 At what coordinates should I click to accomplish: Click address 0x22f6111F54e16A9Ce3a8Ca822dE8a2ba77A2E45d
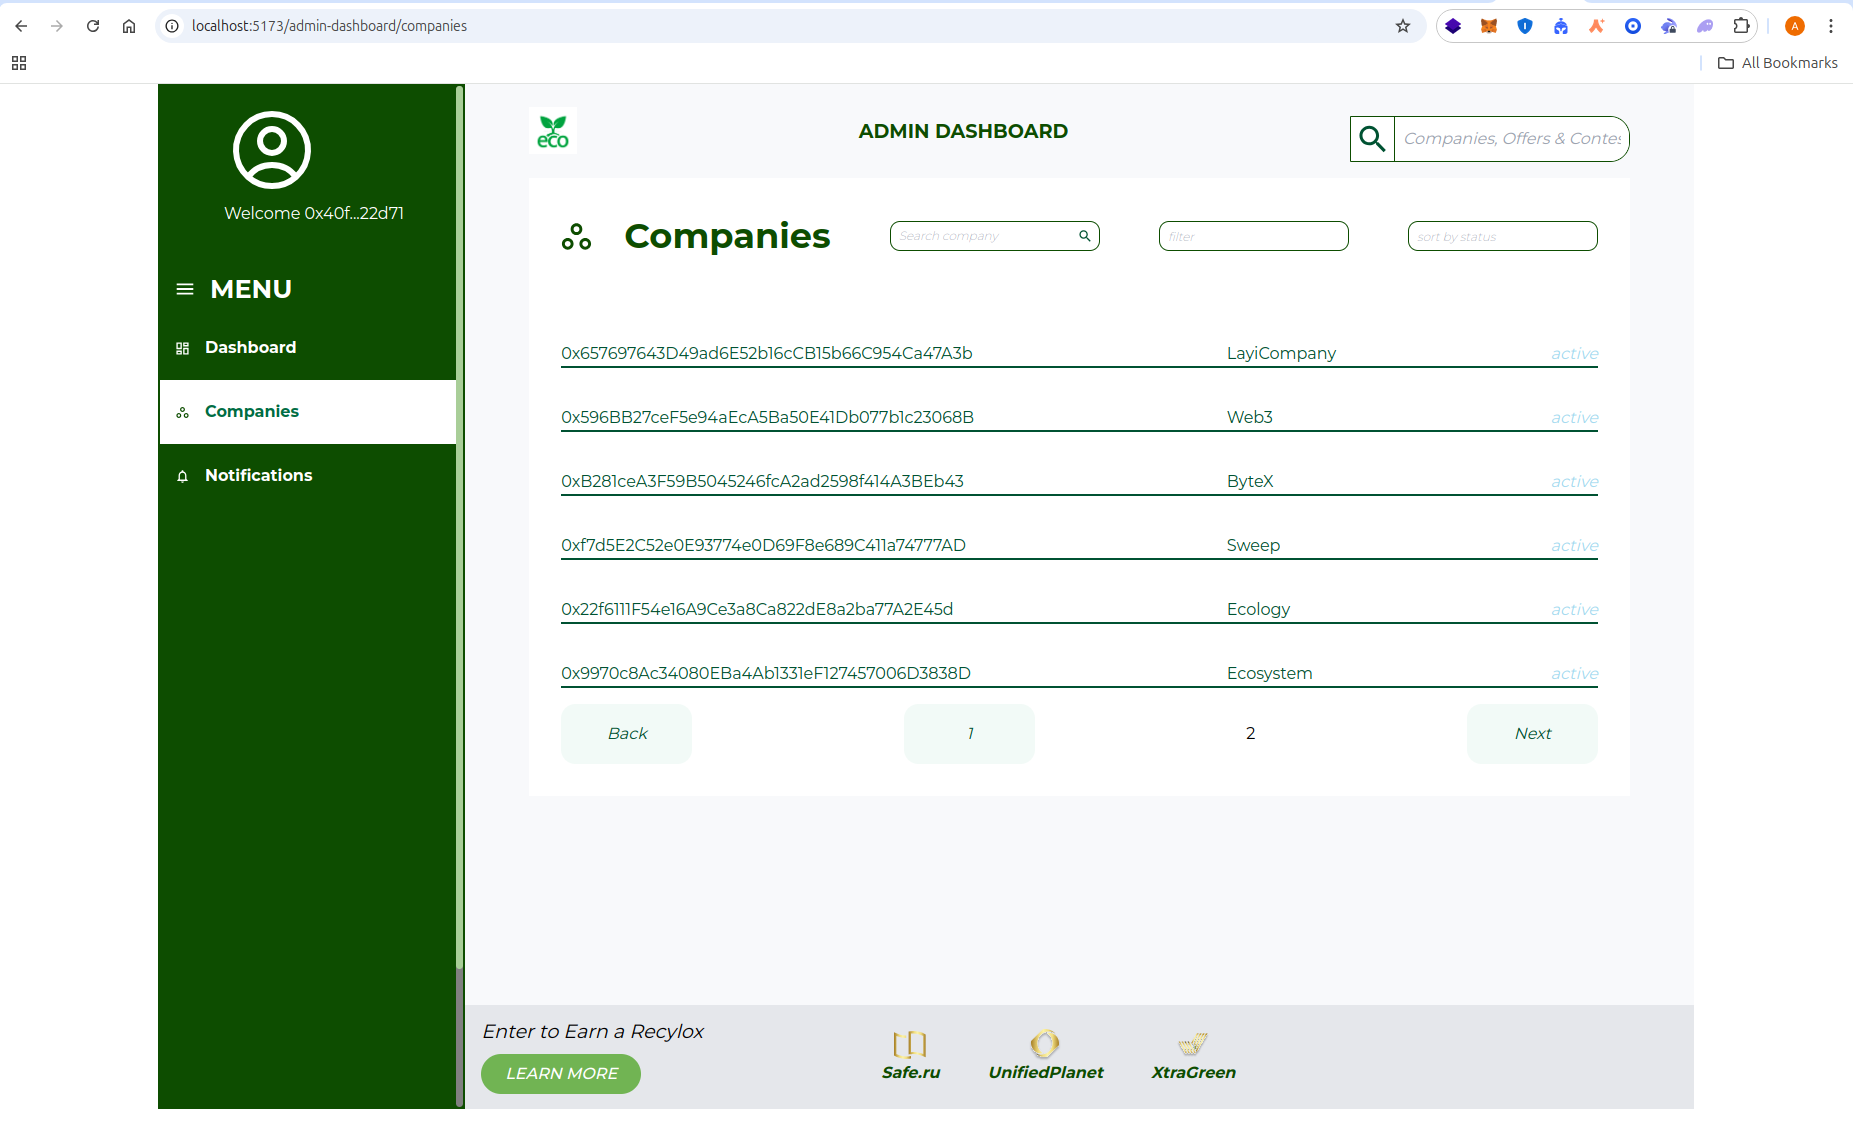[757, 610]
